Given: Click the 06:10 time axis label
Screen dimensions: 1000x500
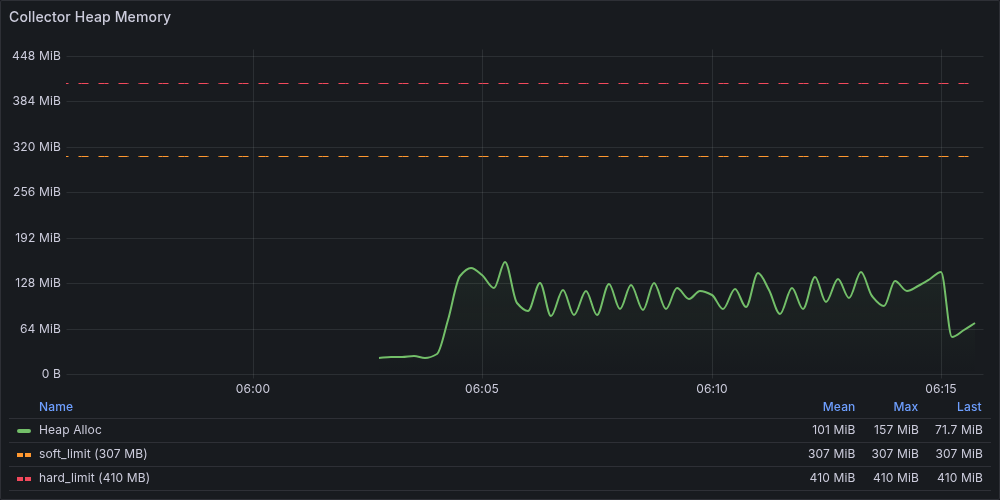Looking at the screenshot, I should pos(711,388).
